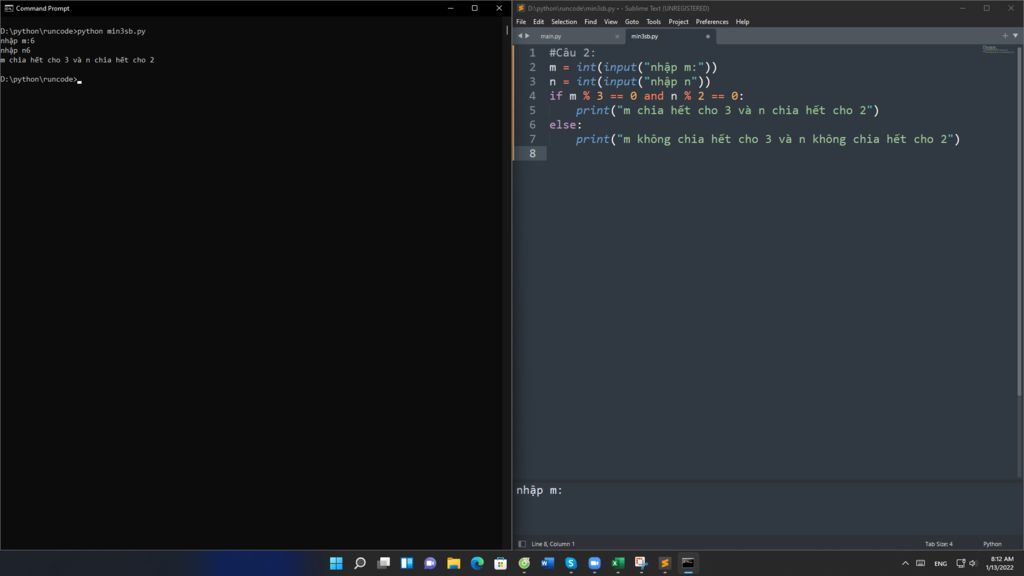Open the Project menu
This screenshot has height=576, width=1024.
(x=678, y=22)
